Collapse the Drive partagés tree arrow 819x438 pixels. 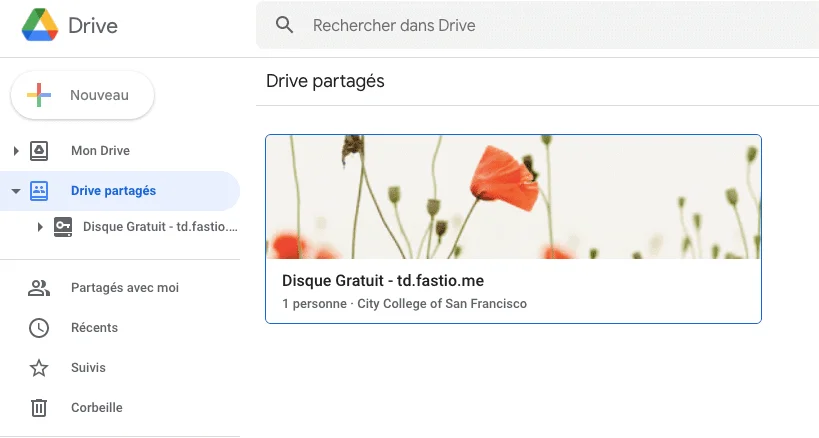click(16, 191)
